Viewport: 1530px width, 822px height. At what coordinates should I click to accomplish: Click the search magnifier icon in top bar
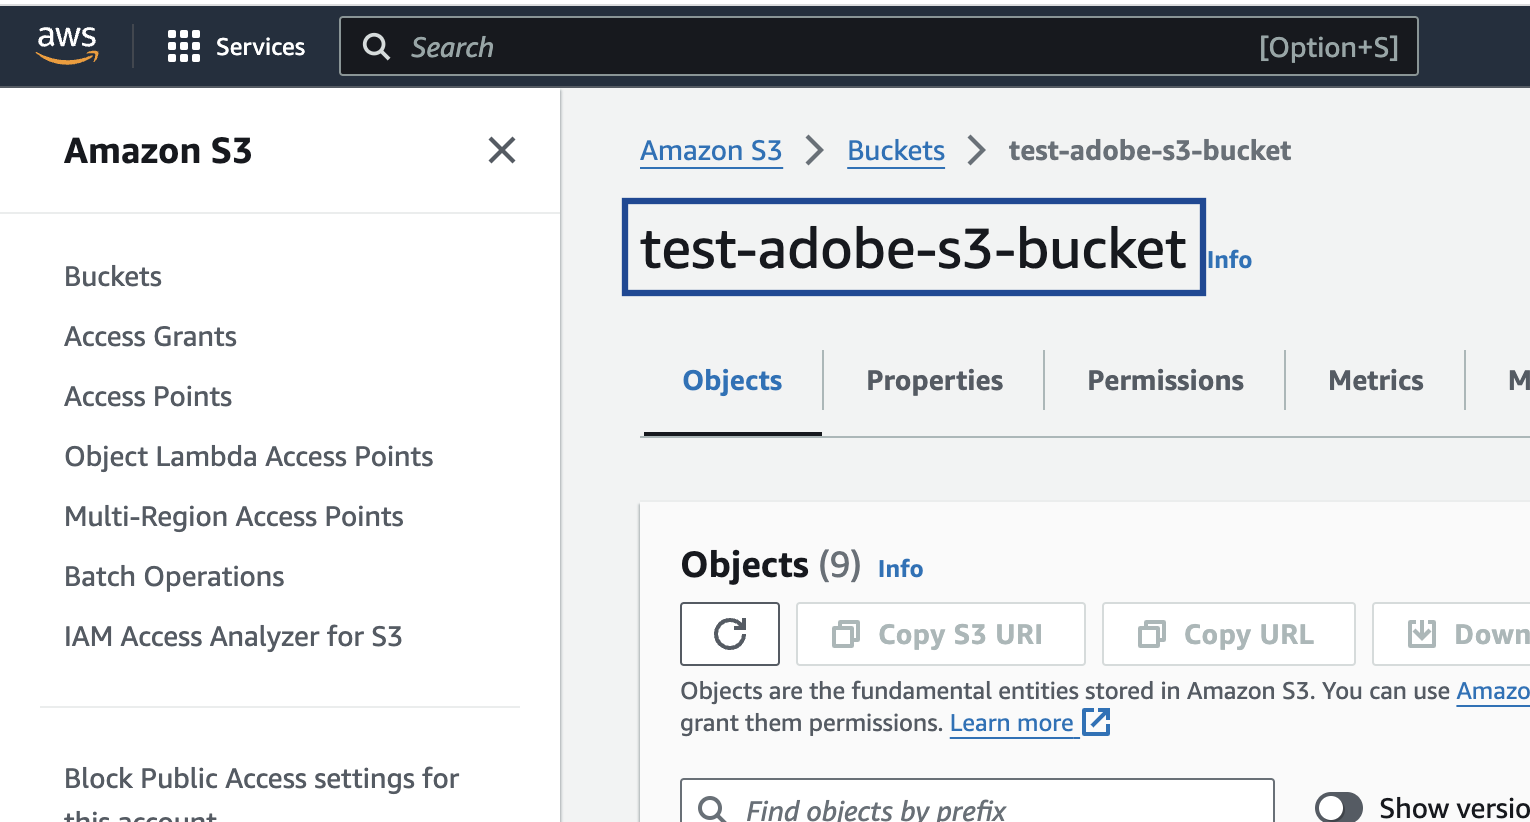pos(376,46)
